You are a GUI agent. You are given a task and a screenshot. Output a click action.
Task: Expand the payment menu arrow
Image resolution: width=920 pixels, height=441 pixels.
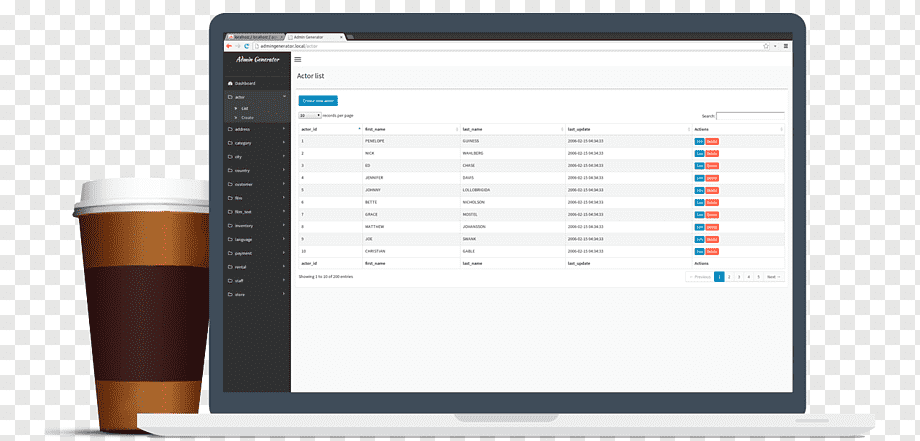tap(284, 253)
